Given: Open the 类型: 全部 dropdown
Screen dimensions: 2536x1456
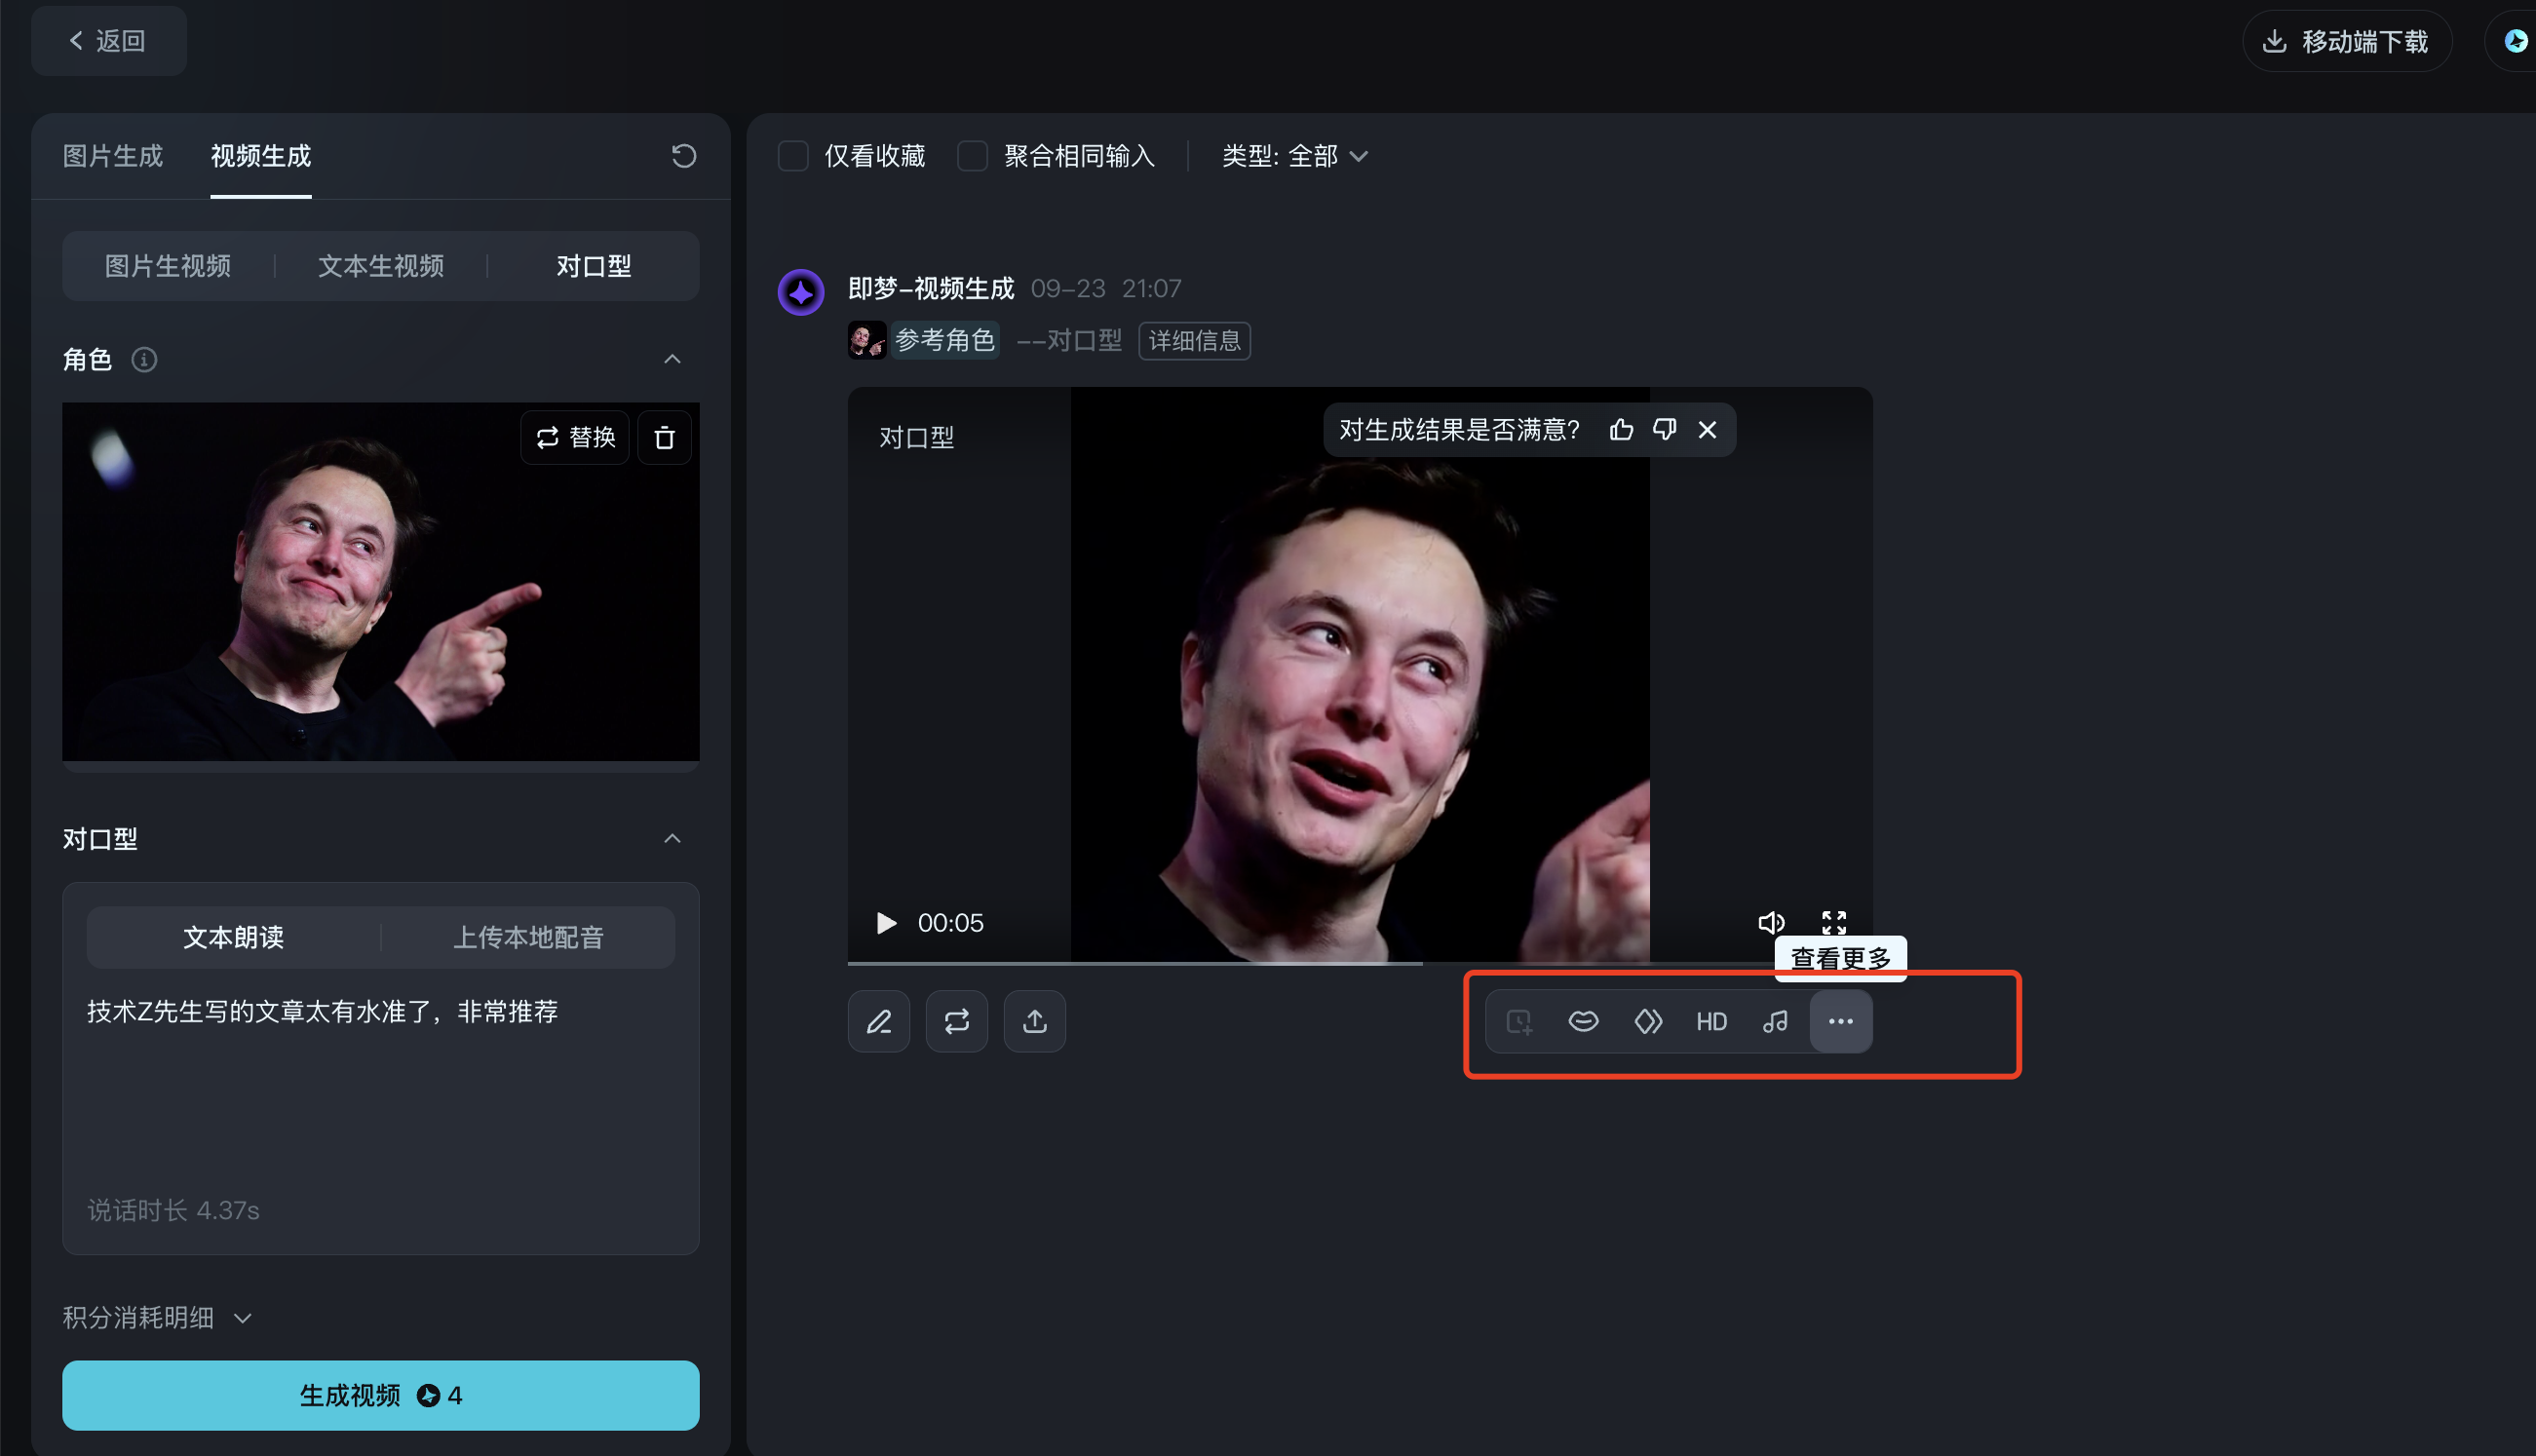Looking at the screenshot, I should click(x=1294, y=156).
